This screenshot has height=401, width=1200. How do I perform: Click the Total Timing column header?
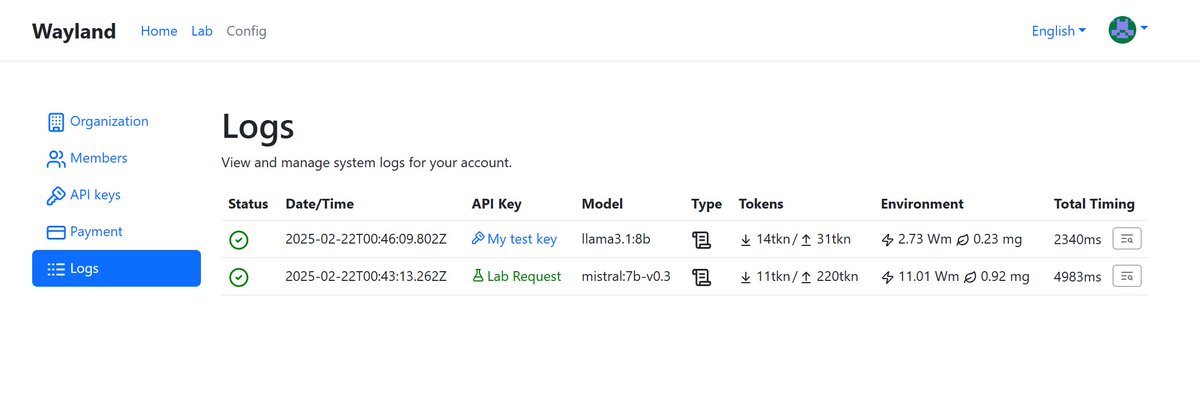1094,204
